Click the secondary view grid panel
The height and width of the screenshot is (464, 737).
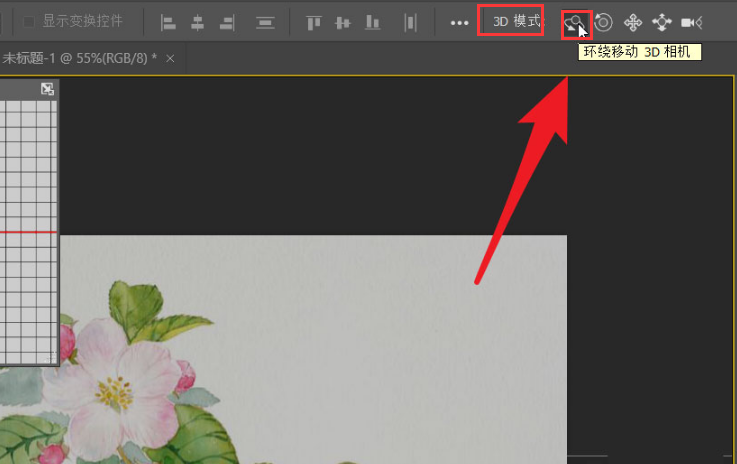[29, 231]
